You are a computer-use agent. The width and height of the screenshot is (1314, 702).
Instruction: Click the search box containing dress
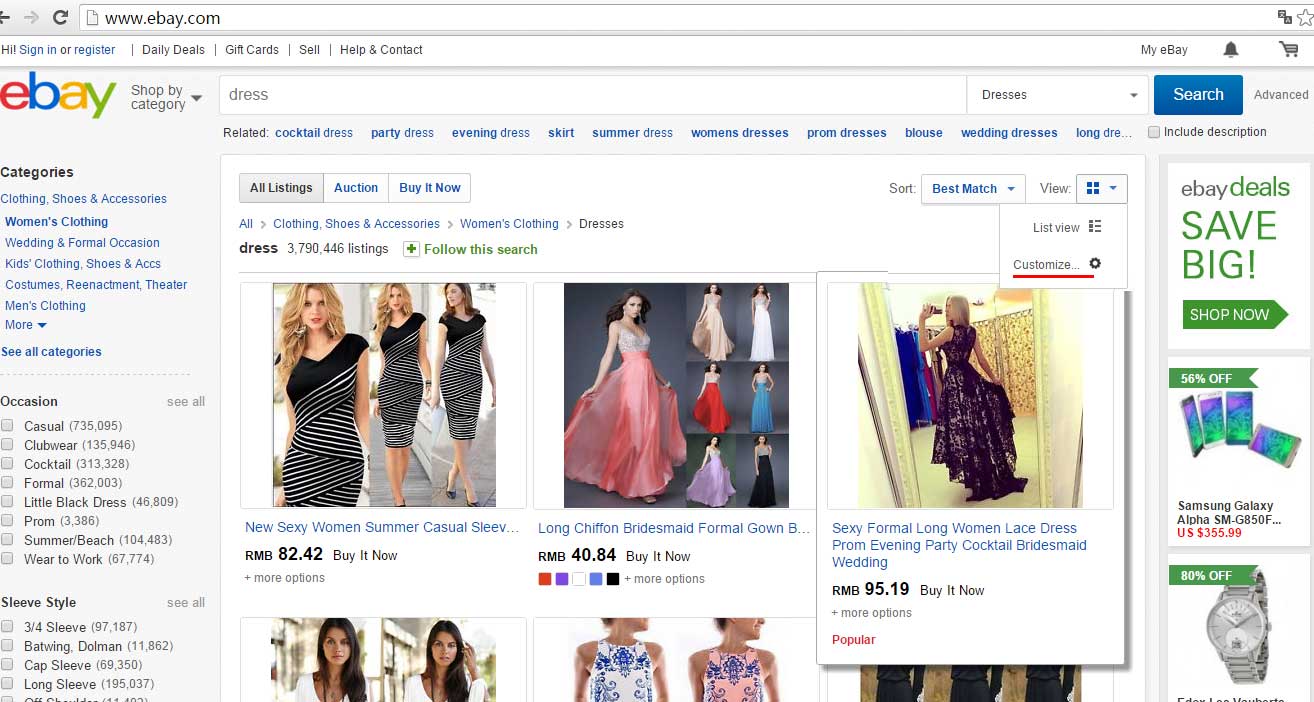click(593, 95)
